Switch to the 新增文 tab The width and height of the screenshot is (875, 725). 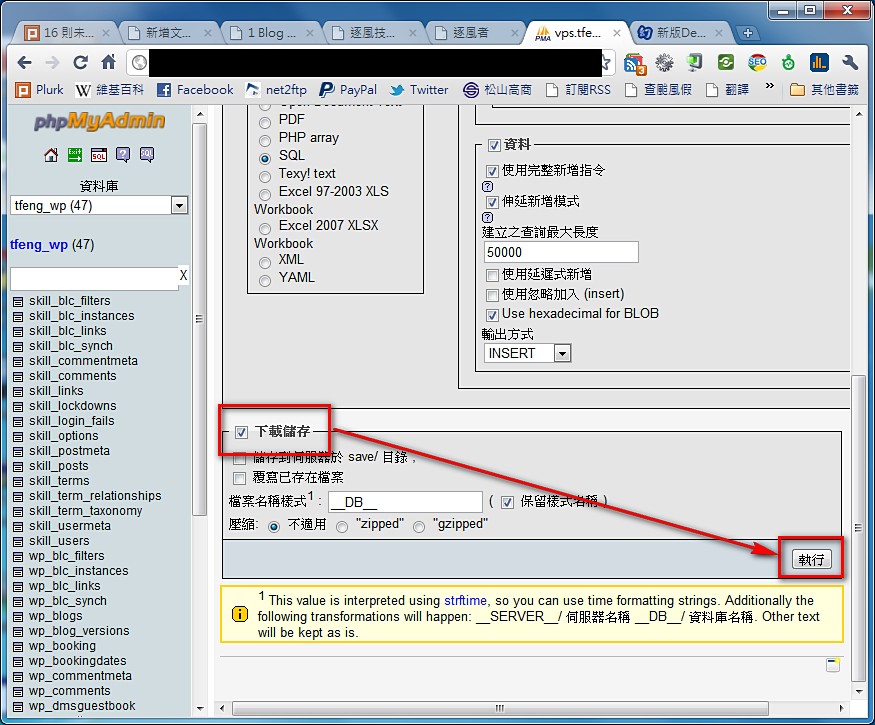(169, 33)
